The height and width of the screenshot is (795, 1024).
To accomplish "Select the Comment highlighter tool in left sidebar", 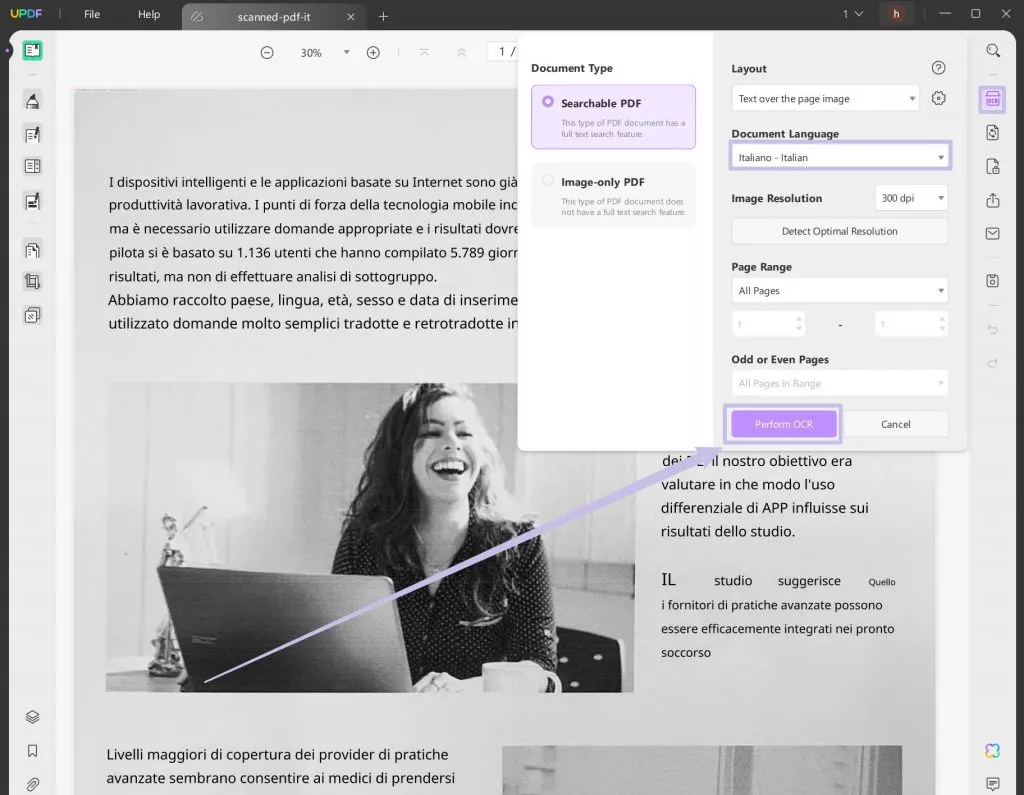I will (x=32, y=101).
